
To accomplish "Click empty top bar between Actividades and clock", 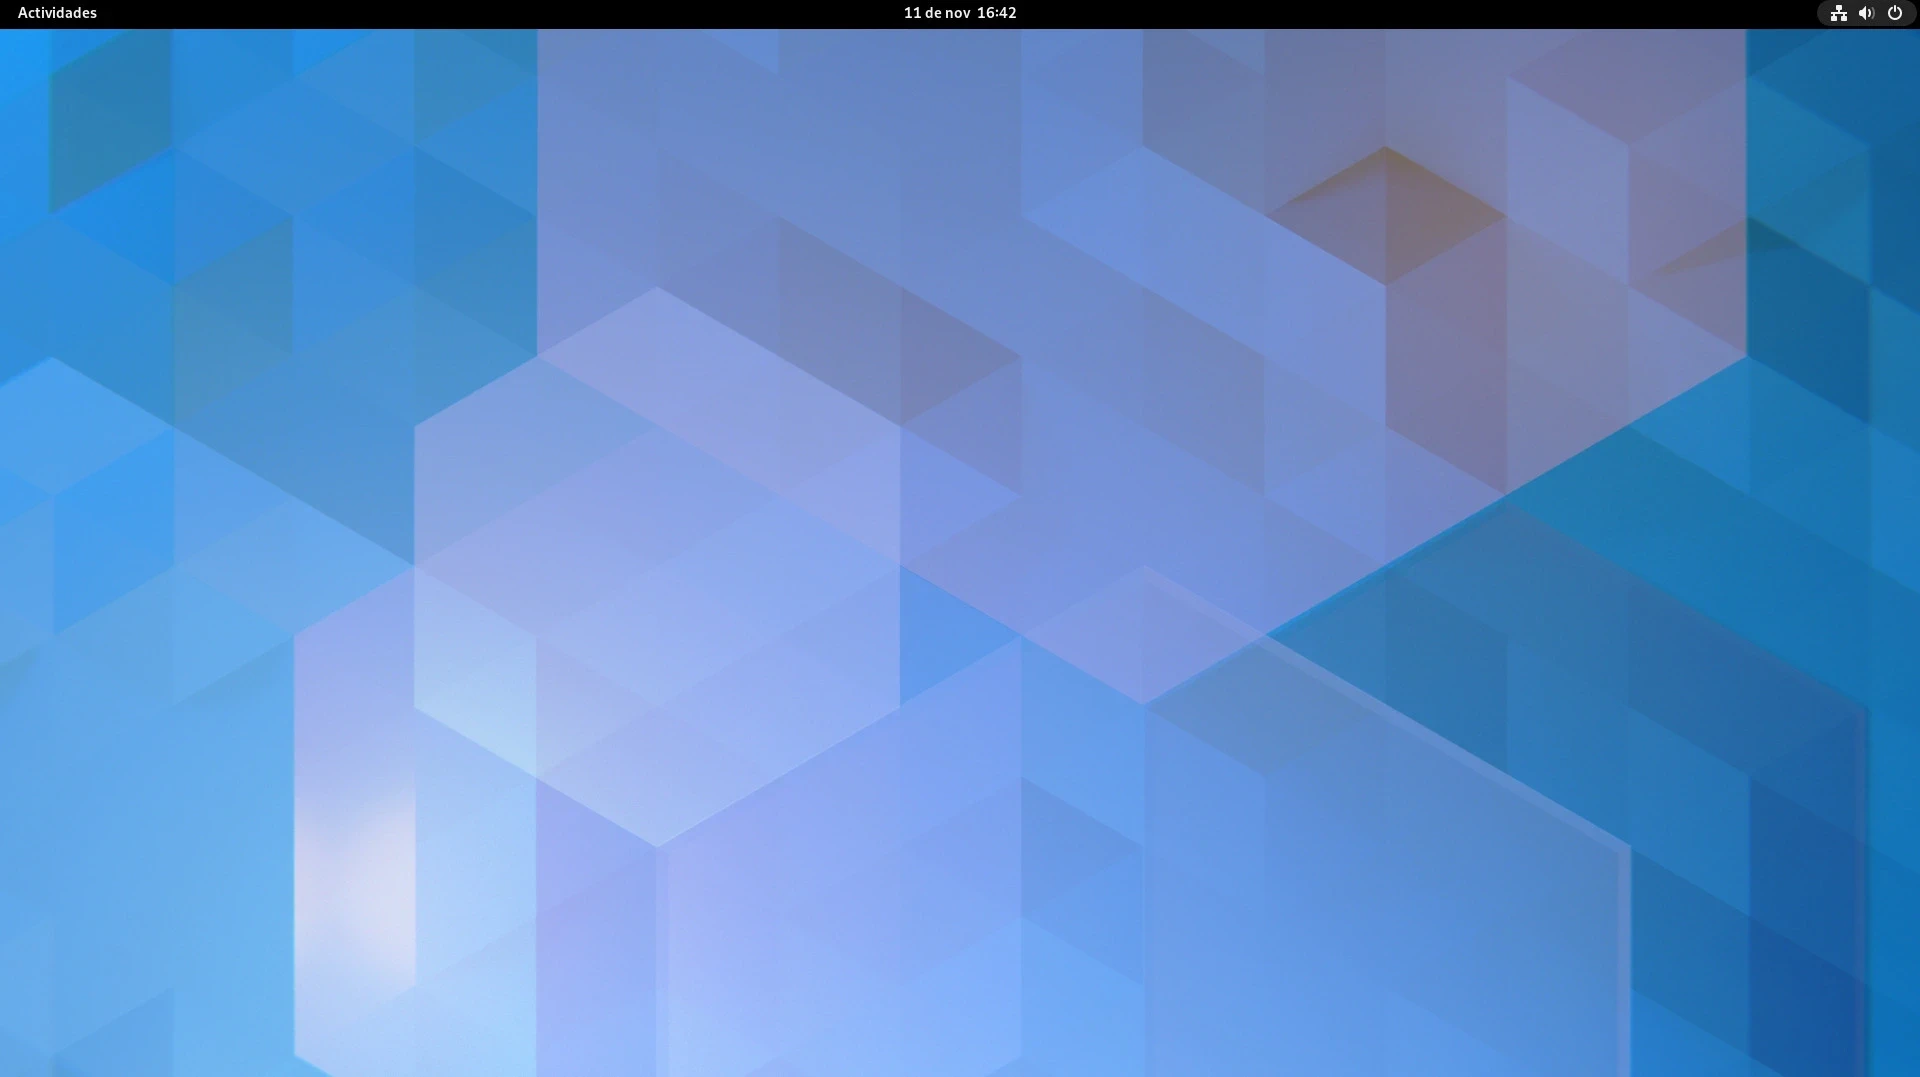I will 500,13.
